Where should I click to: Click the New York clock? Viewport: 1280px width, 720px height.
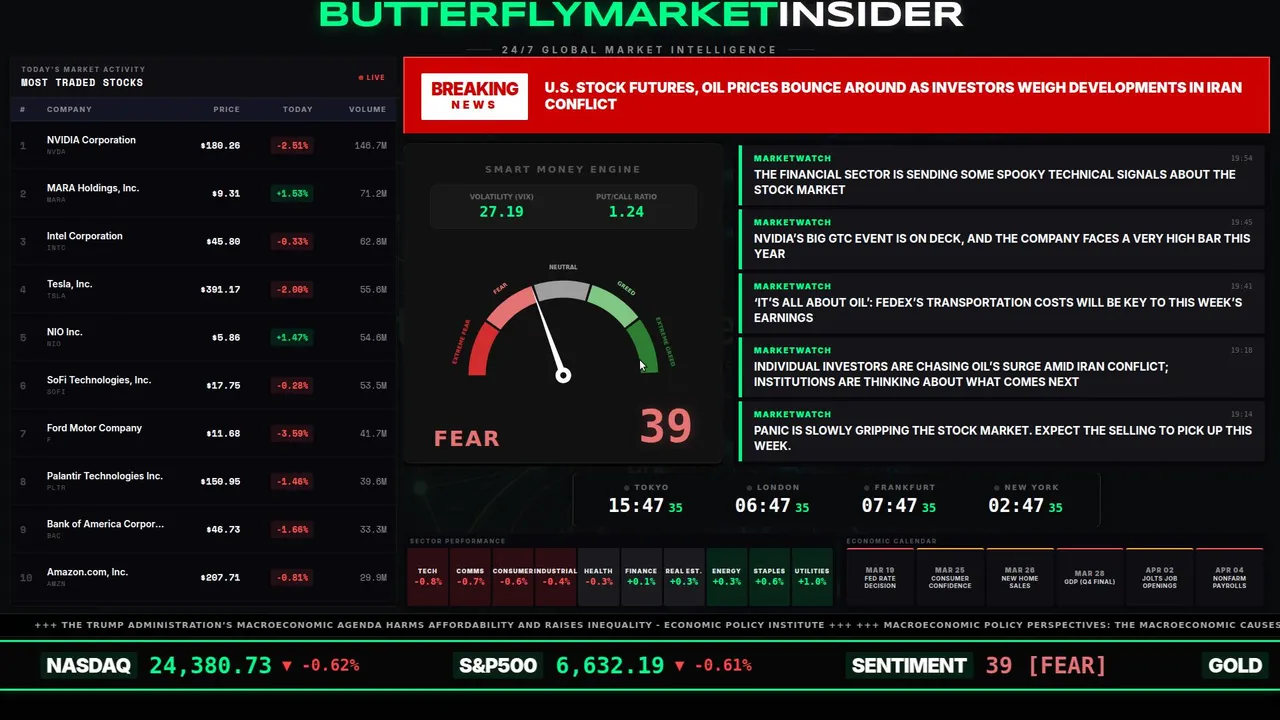(x=1025, y=499)
